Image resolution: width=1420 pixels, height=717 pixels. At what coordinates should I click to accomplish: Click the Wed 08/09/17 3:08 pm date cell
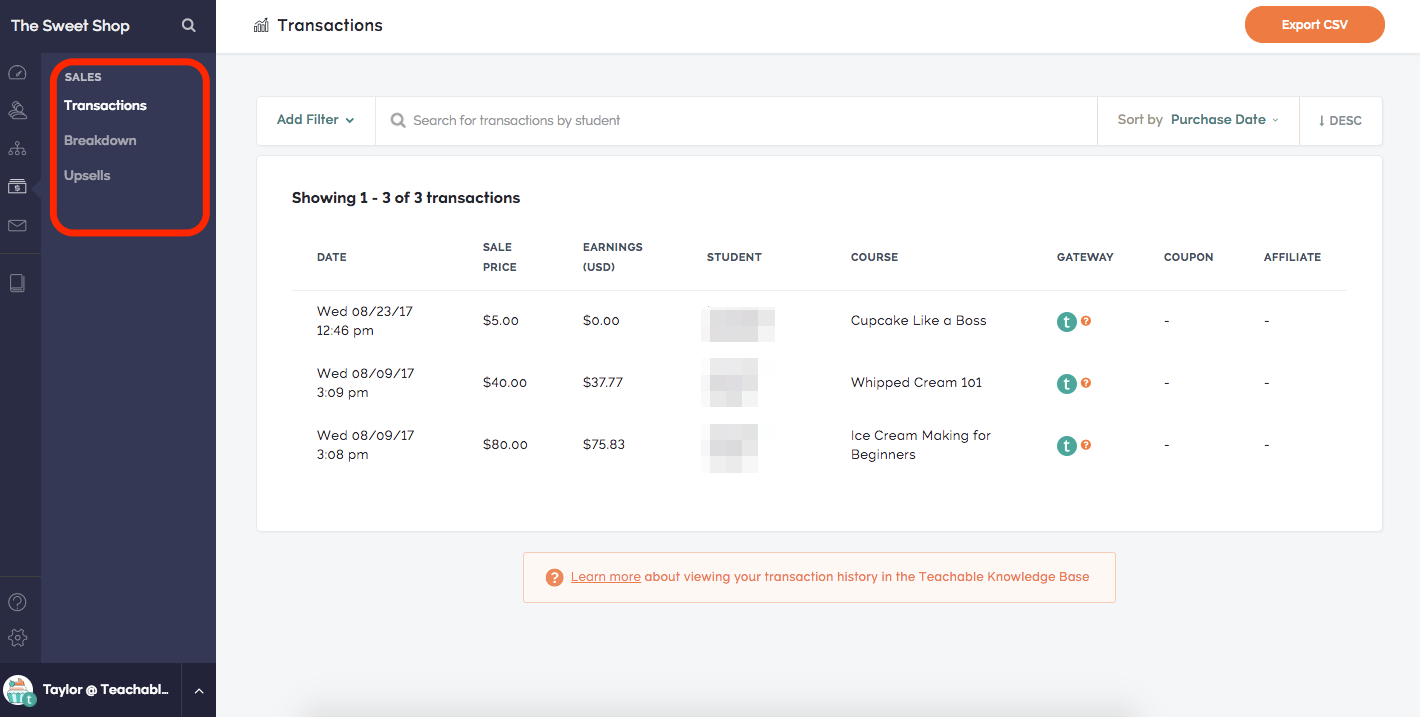click(x=365, y=445)
